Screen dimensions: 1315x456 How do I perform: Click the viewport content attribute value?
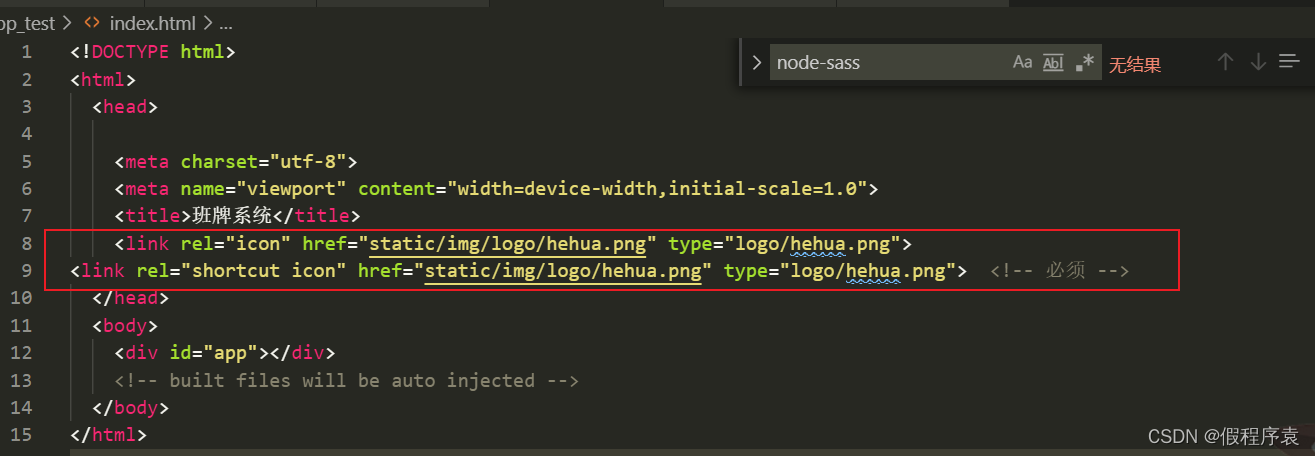(662, 188)
